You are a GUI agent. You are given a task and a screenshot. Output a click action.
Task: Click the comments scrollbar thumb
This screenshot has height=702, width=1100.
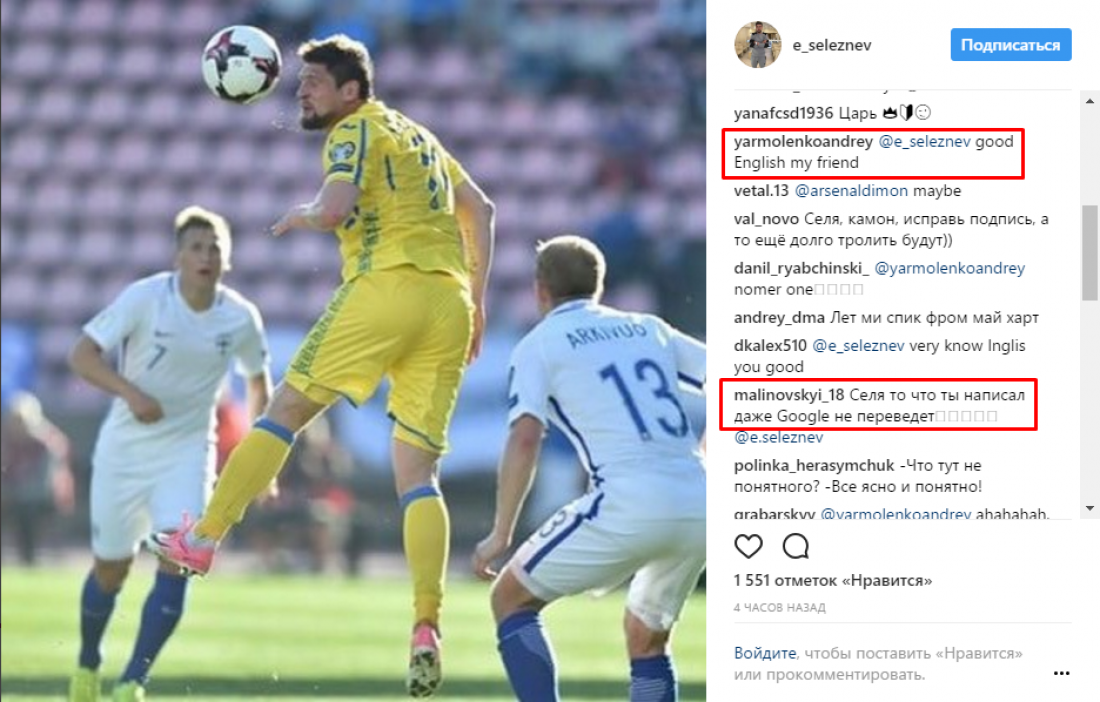coord(1089,252)
